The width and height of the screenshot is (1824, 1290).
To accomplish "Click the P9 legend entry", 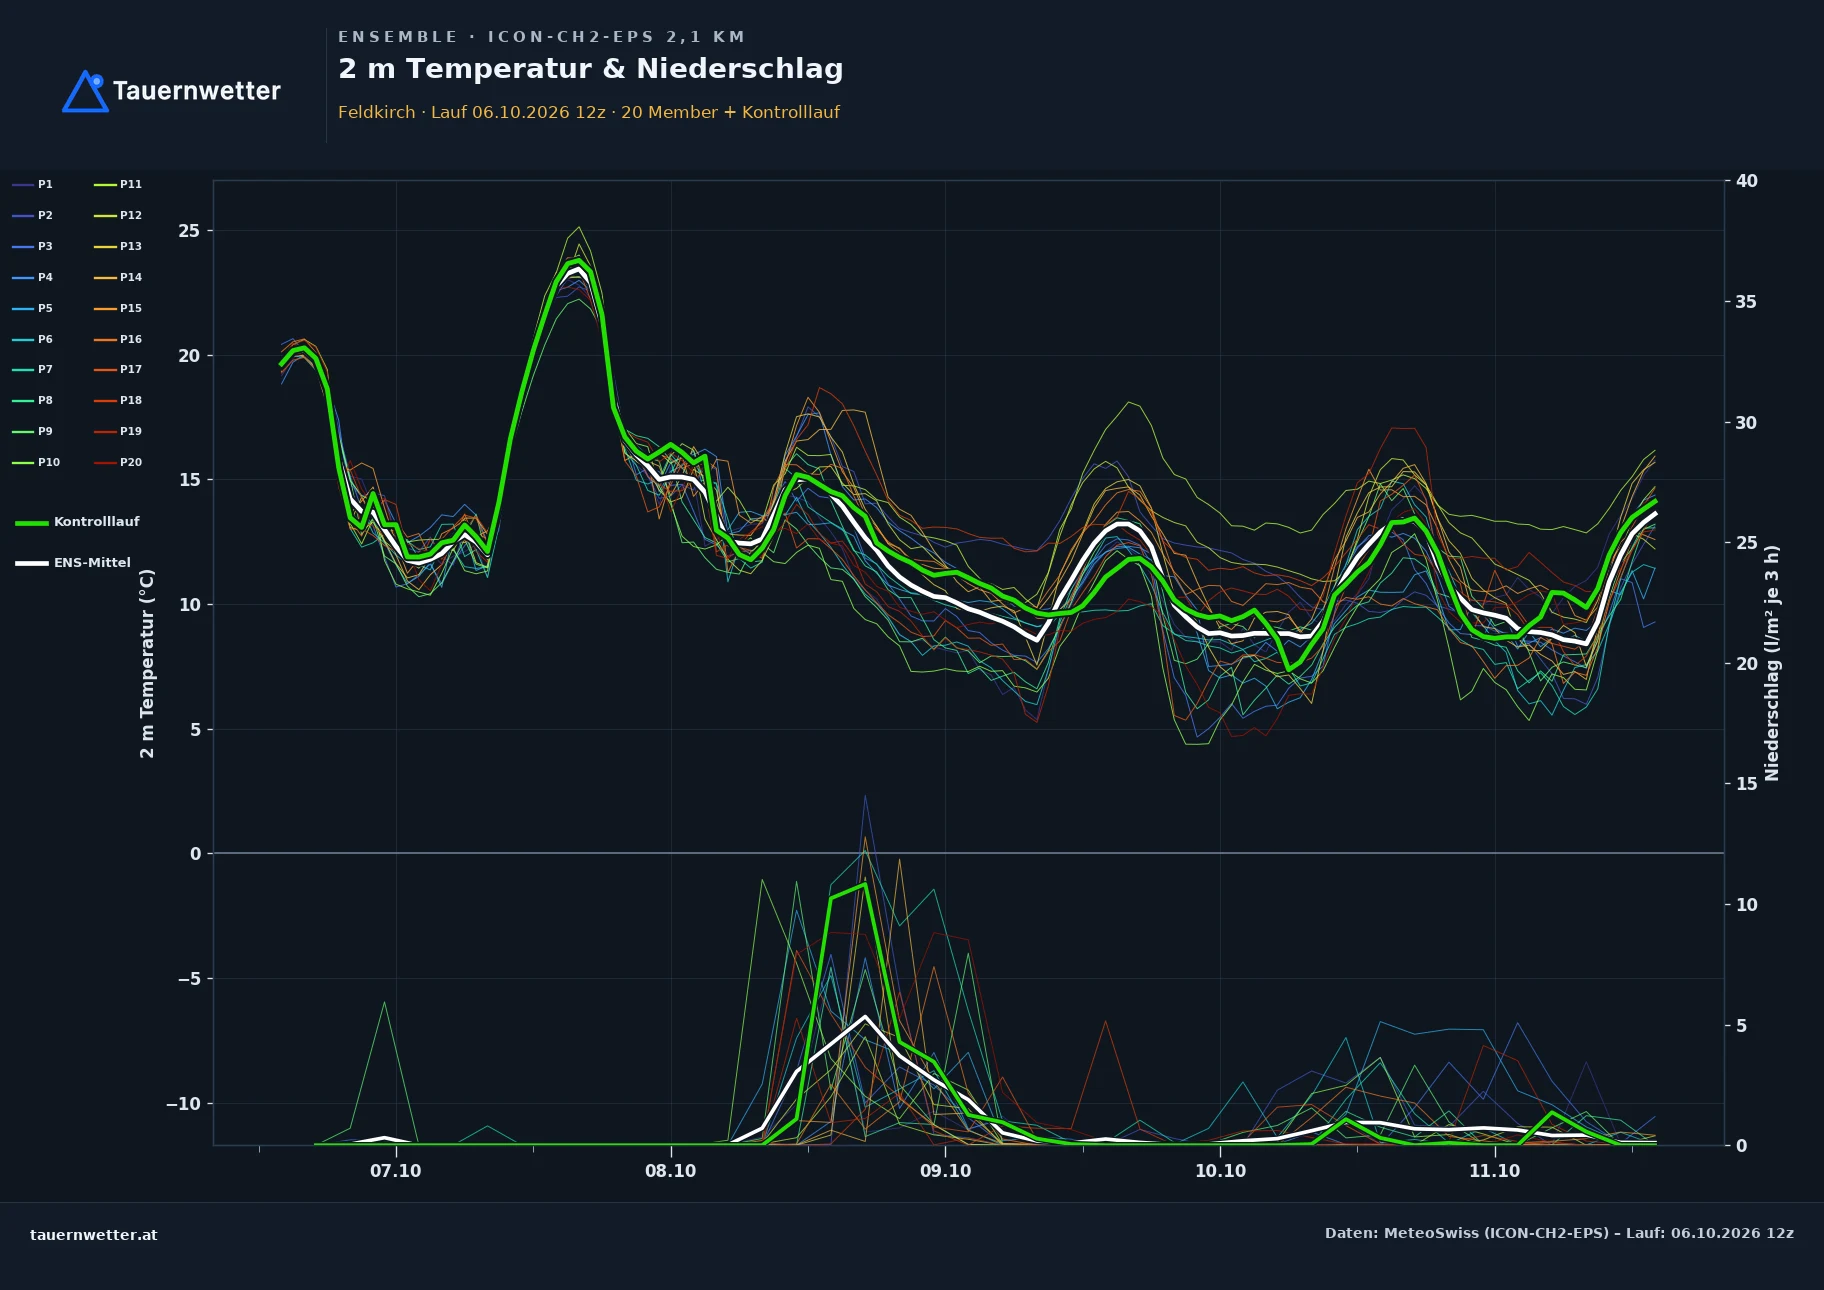I will point(33,431).
